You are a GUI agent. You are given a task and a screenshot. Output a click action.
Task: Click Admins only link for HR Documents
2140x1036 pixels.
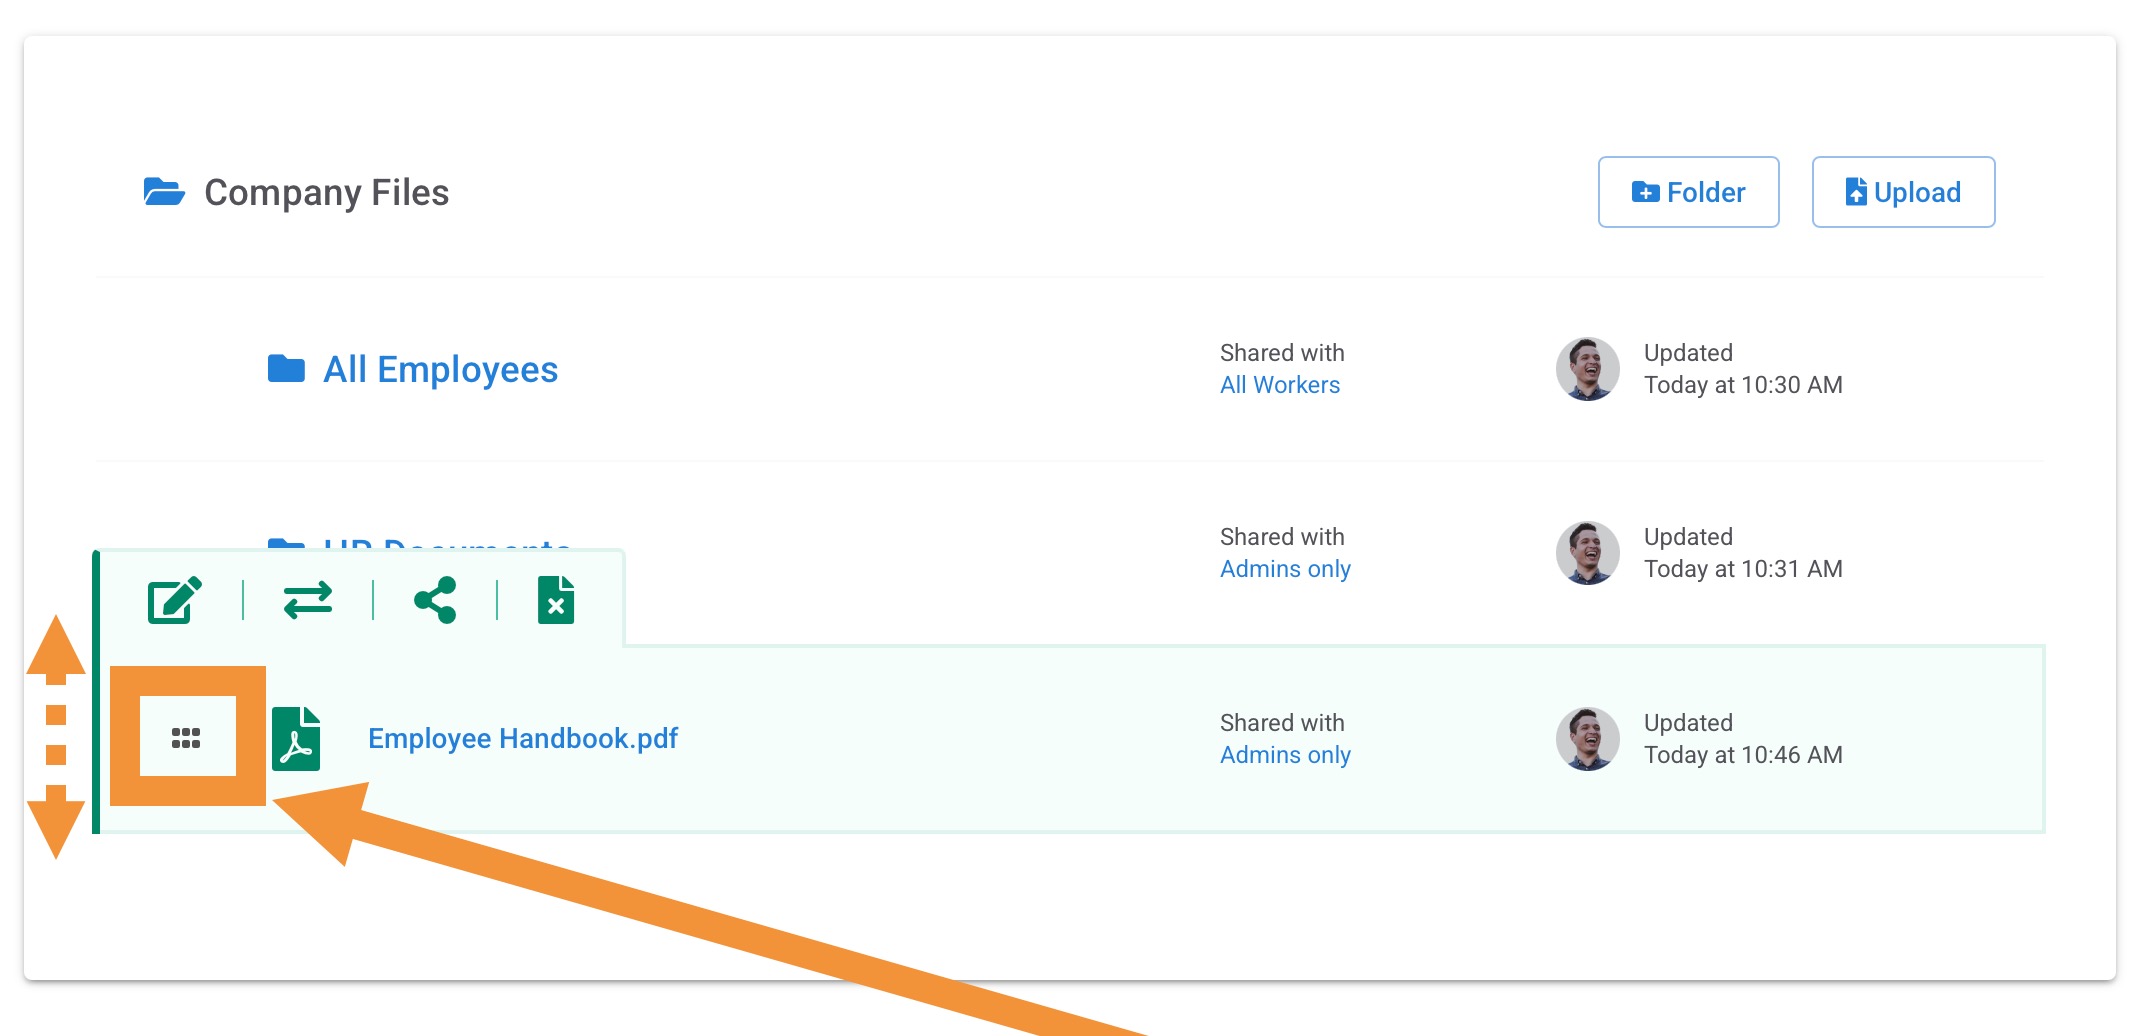(x=1285, y=569)
